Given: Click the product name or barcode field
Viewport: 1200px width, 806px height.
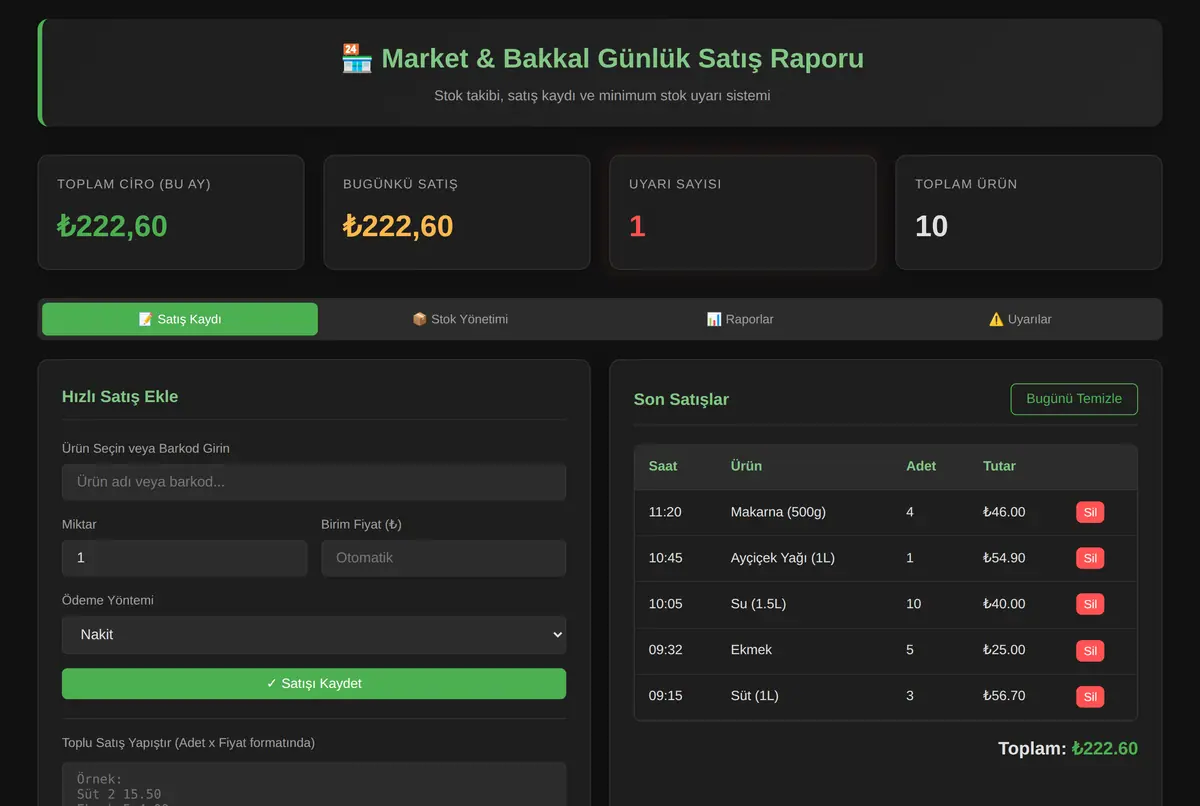Looking at the screenshot, I should pos(314,482).
